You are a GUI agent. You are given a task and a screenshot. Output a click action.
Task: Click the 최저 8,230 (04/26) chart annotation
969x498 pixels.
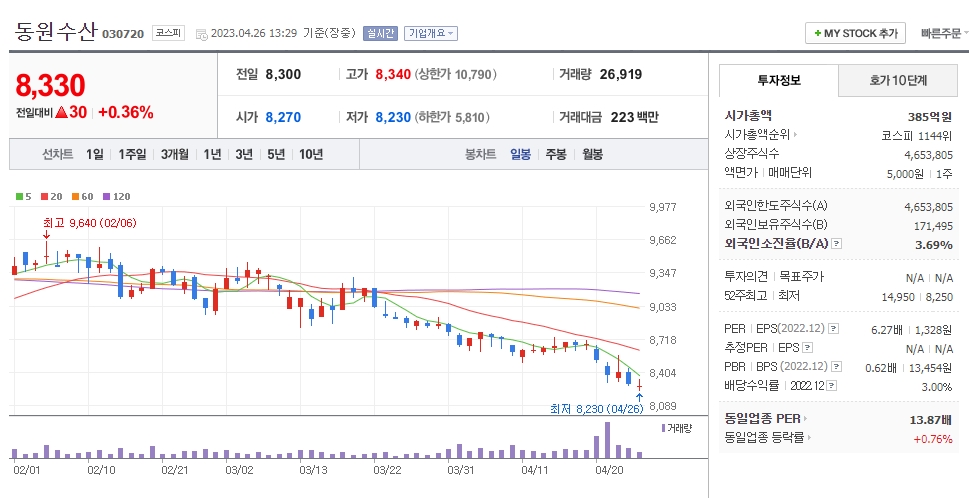[x=596, y=409]
